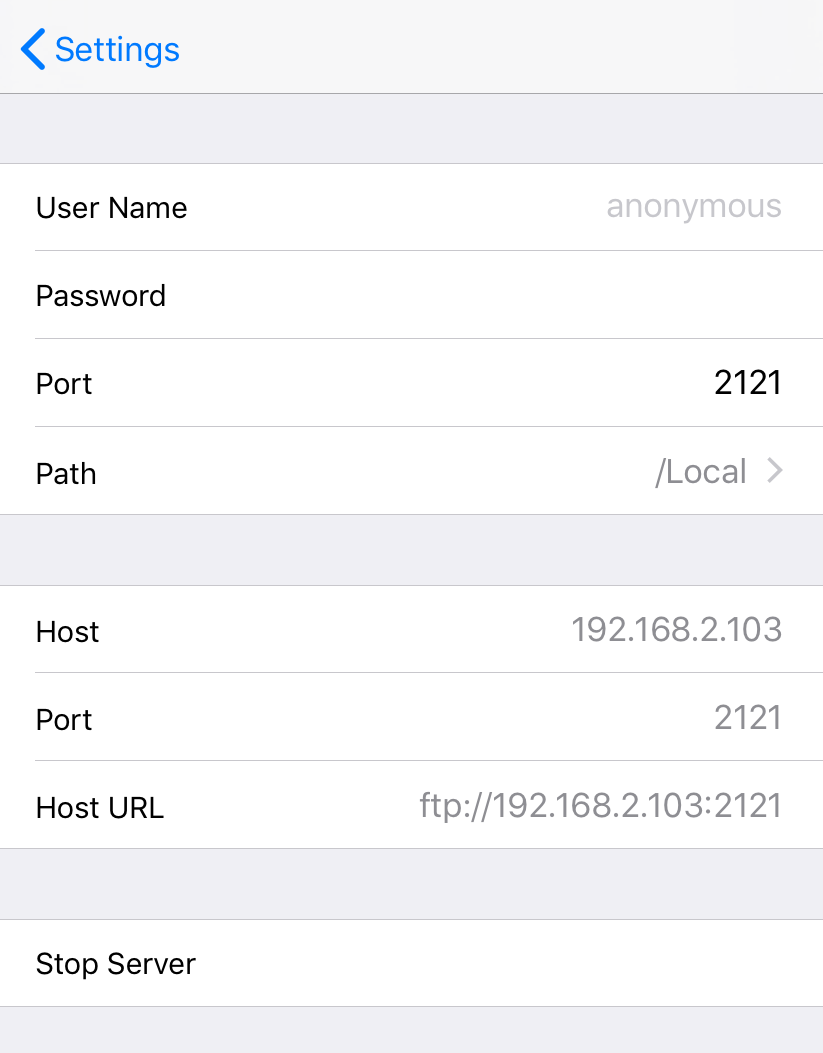Tap the Password label
The height and width of the screenshot is (1053, 823).
(100, 296)
